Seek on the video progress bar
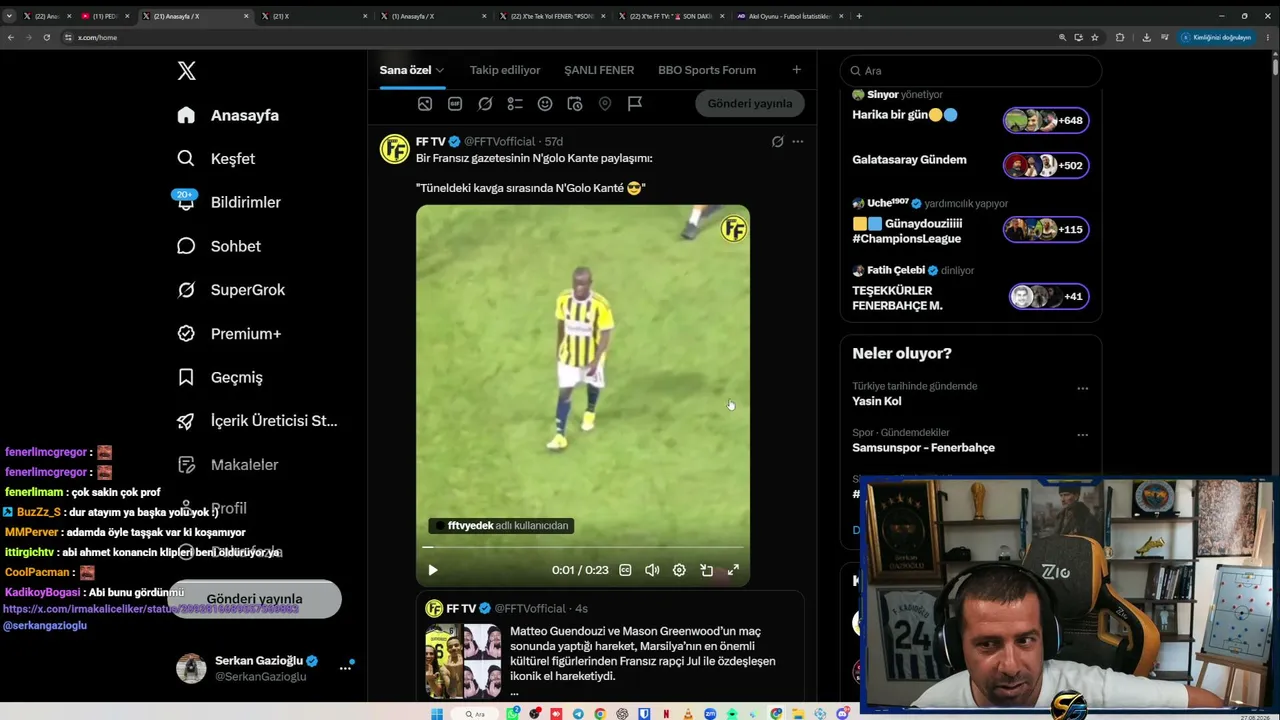Screen dimensions: 1280x720 click(583, 547)
